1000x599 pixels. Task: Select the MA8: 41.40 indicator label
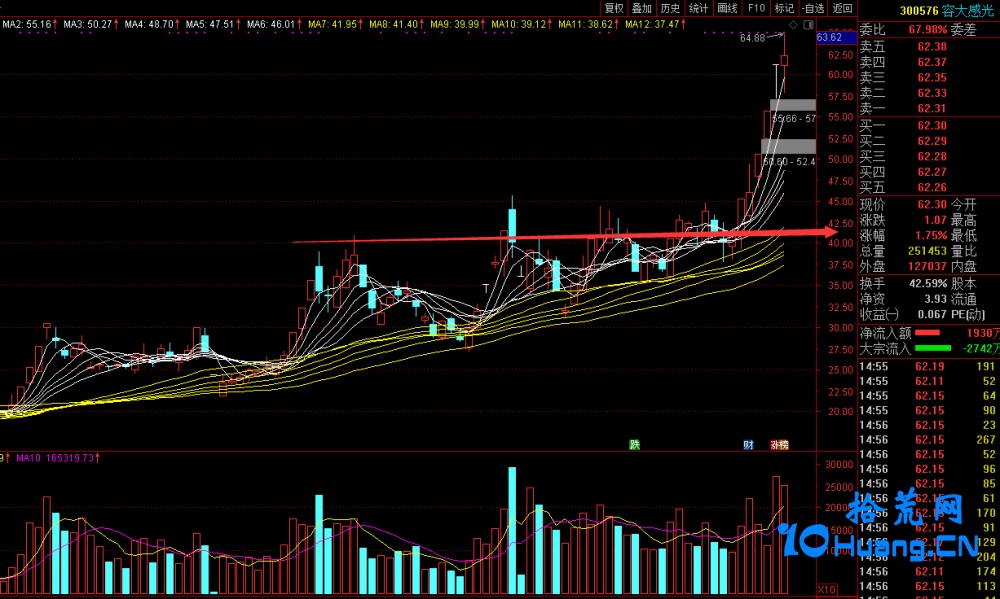pos(397,24)
